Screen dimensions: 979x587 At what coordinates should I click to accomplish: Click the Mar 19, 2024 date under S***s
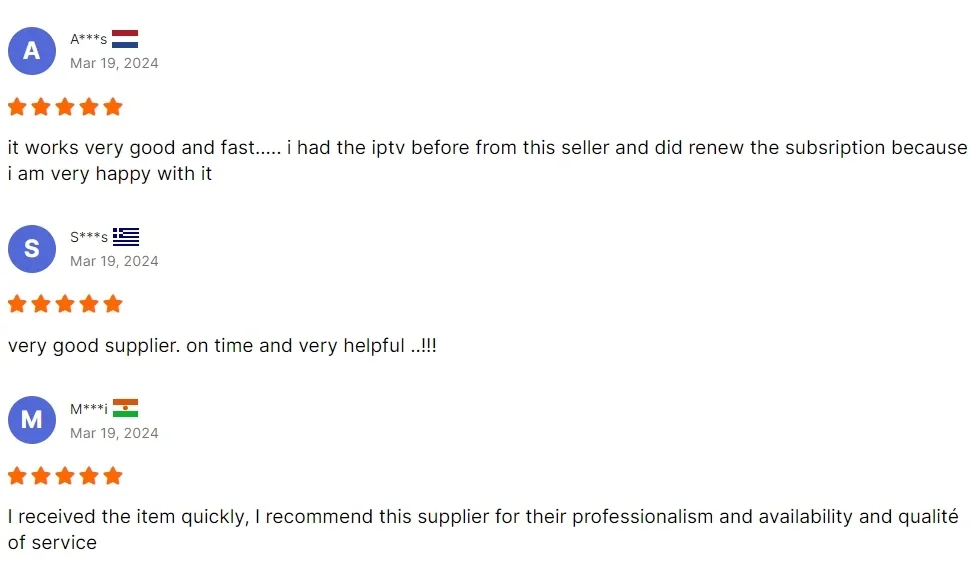(114, 261)
